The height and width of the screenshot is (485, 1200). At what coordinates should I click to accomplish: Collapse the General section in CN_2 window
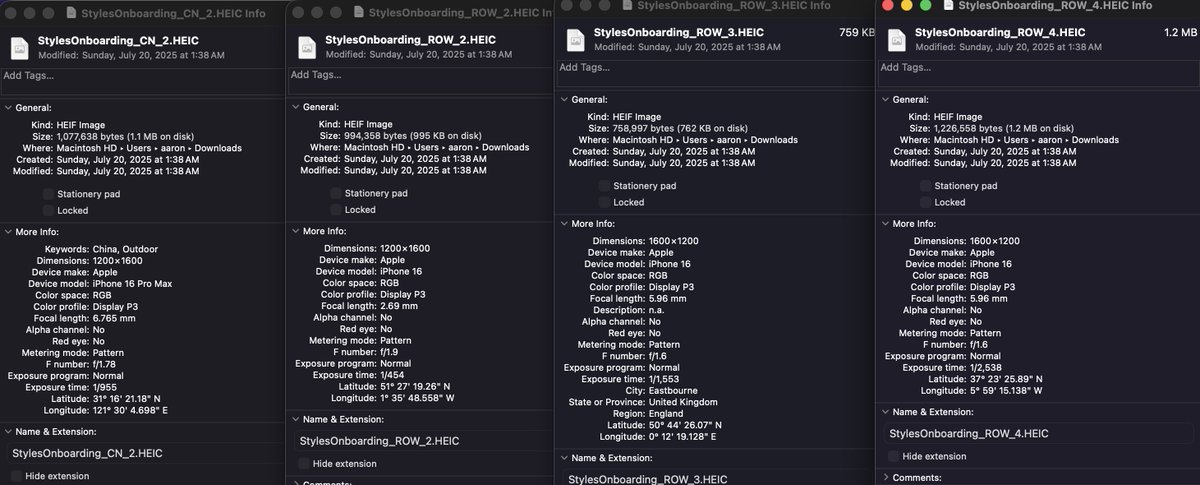(9, 107)
